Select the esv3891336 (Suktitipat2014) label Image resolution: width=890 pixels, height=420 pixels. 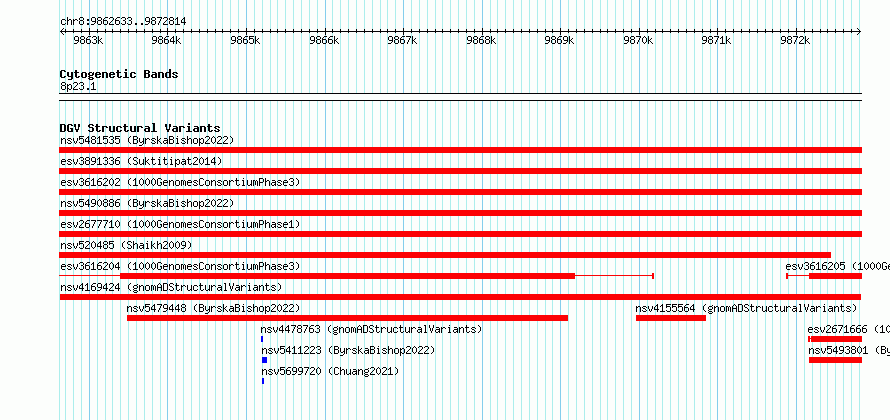coord(141,161)
